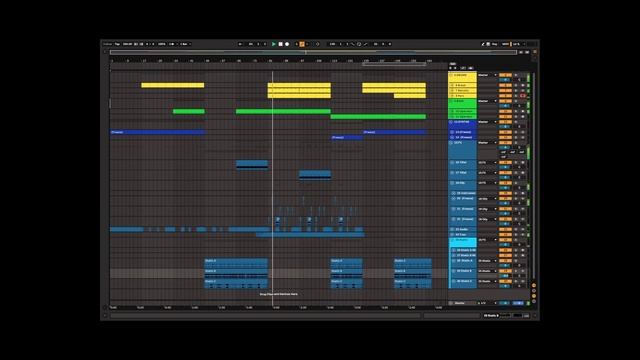This screenshot has height=360, width=640.
Task: Click the 29 Shots B status label at bottom
Action: point(491,316)
